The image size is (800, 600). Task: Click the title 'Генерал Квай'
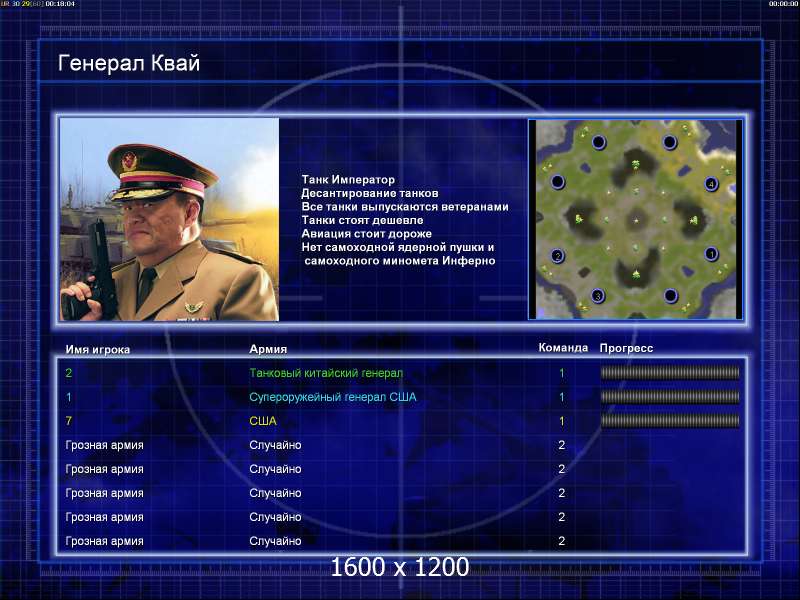coord(129,63)
